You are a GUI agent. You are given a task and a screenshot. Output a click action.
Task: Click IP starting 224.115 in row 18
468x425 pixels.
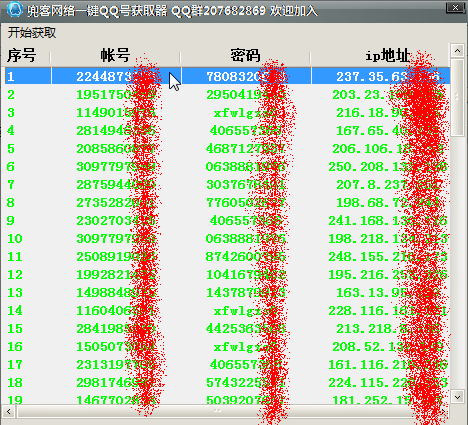(388, 383)
